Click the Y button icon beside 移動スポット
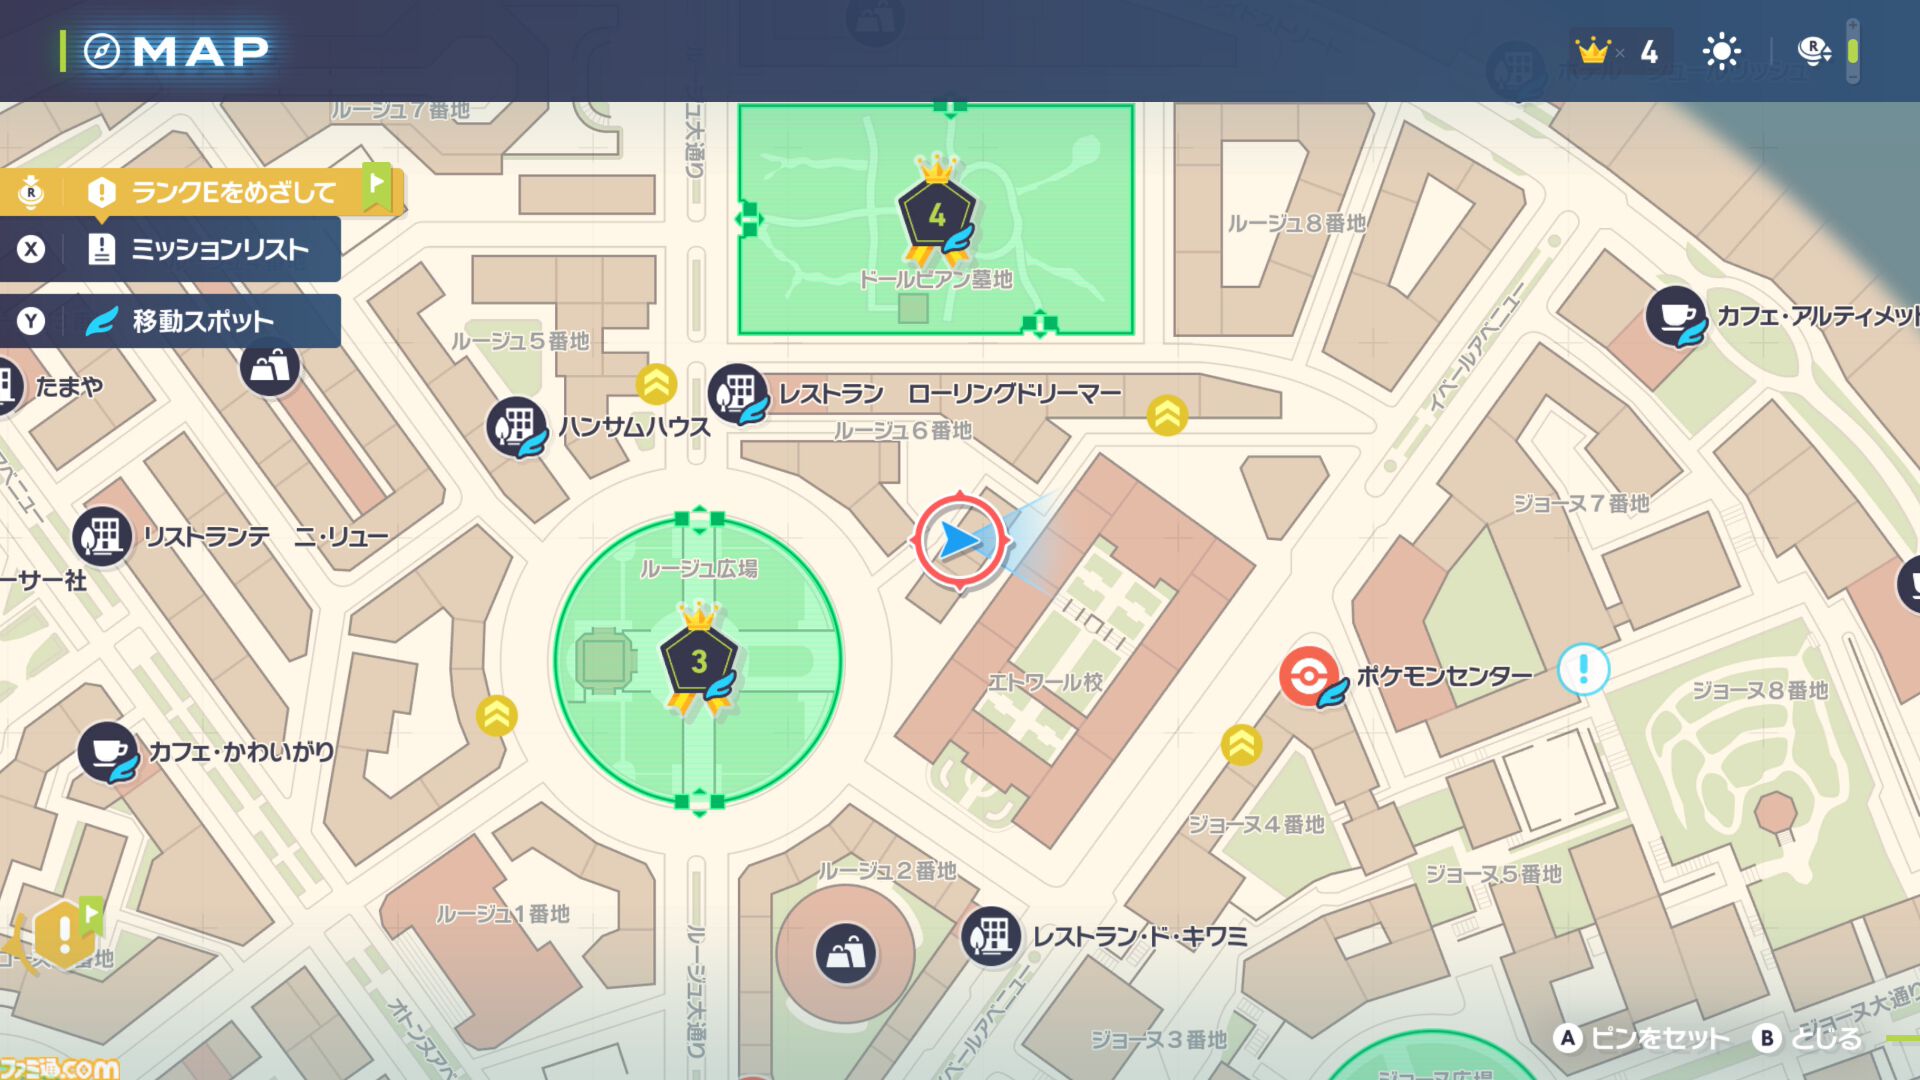Viewport: 1920px width, 1080px height. click(x=31, y=321)
